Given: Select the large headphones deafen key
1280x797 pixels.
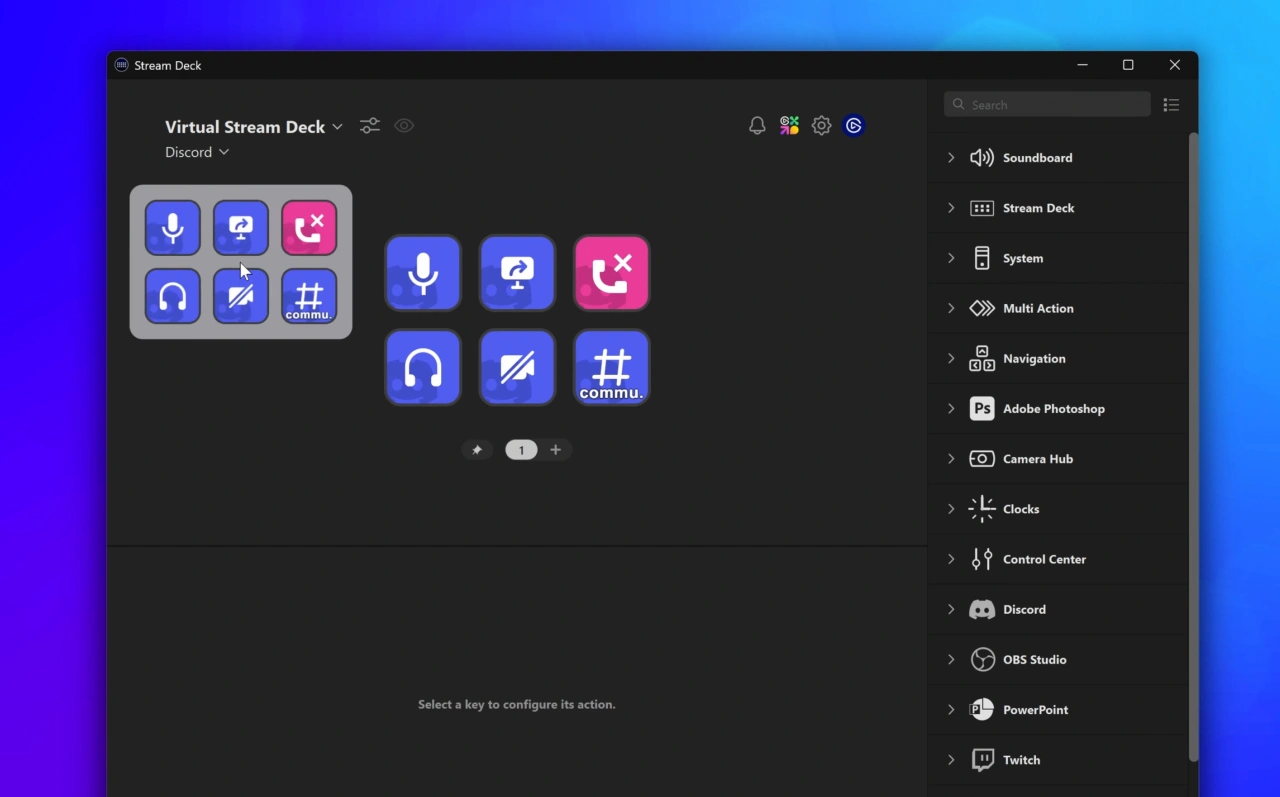Looking at the screenshot, I should pos(423,367).
